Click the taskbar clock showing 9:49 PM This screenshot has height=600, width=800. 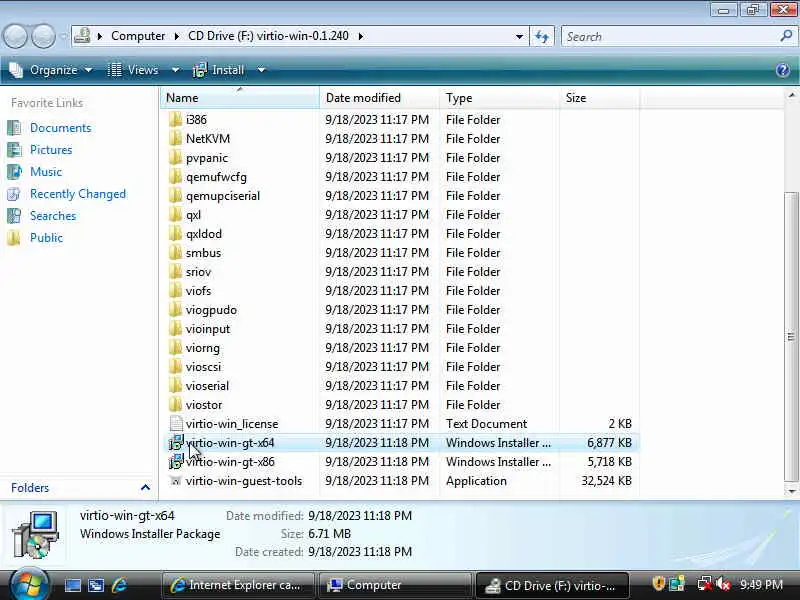tap(761, 584)
